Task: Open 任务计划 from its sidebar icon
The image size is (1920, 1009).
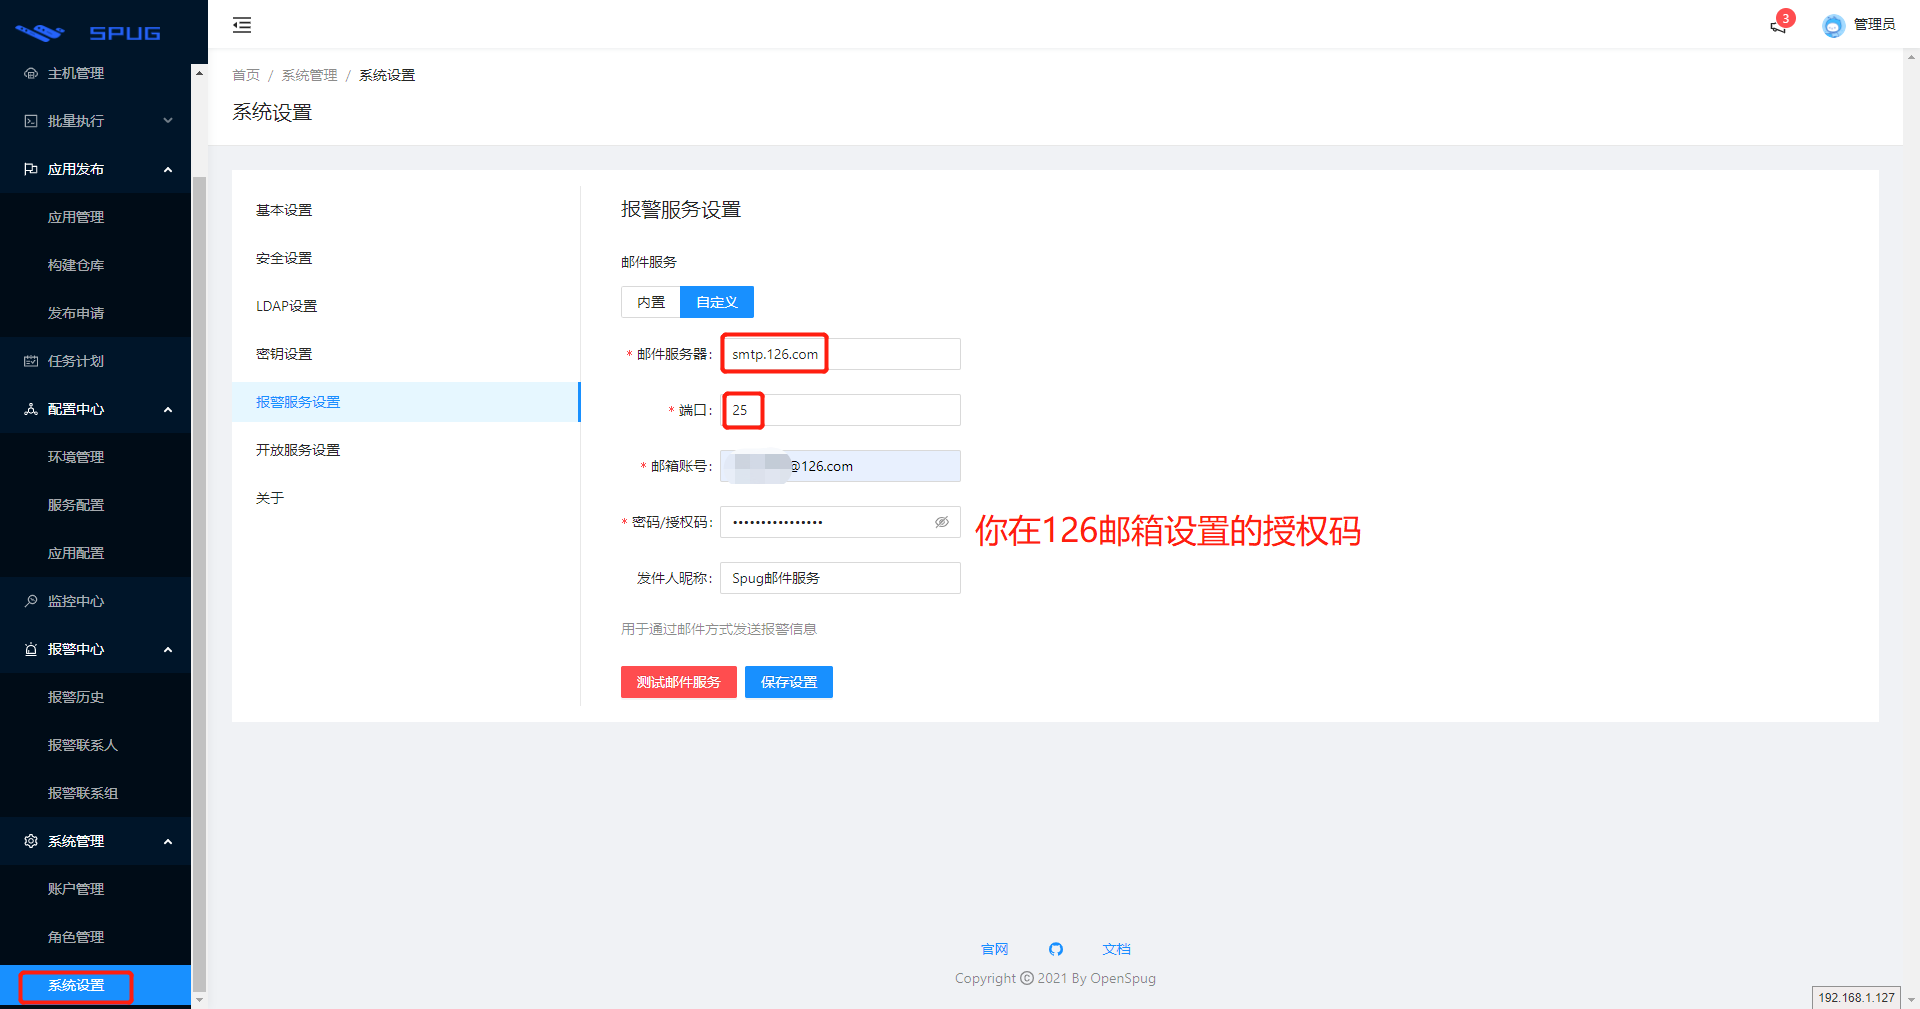Action: [x=29, y=361]
